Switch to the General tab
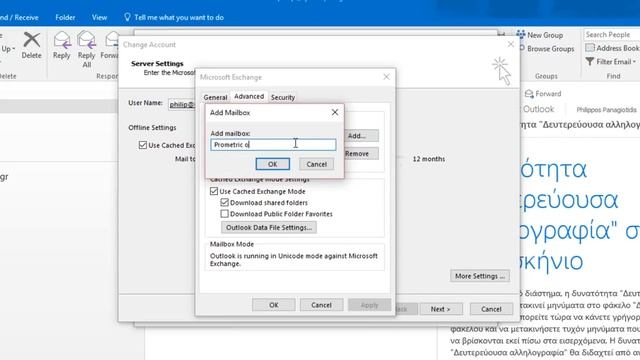The height and width of the screenshot is (360, 640). coord(215,97)
